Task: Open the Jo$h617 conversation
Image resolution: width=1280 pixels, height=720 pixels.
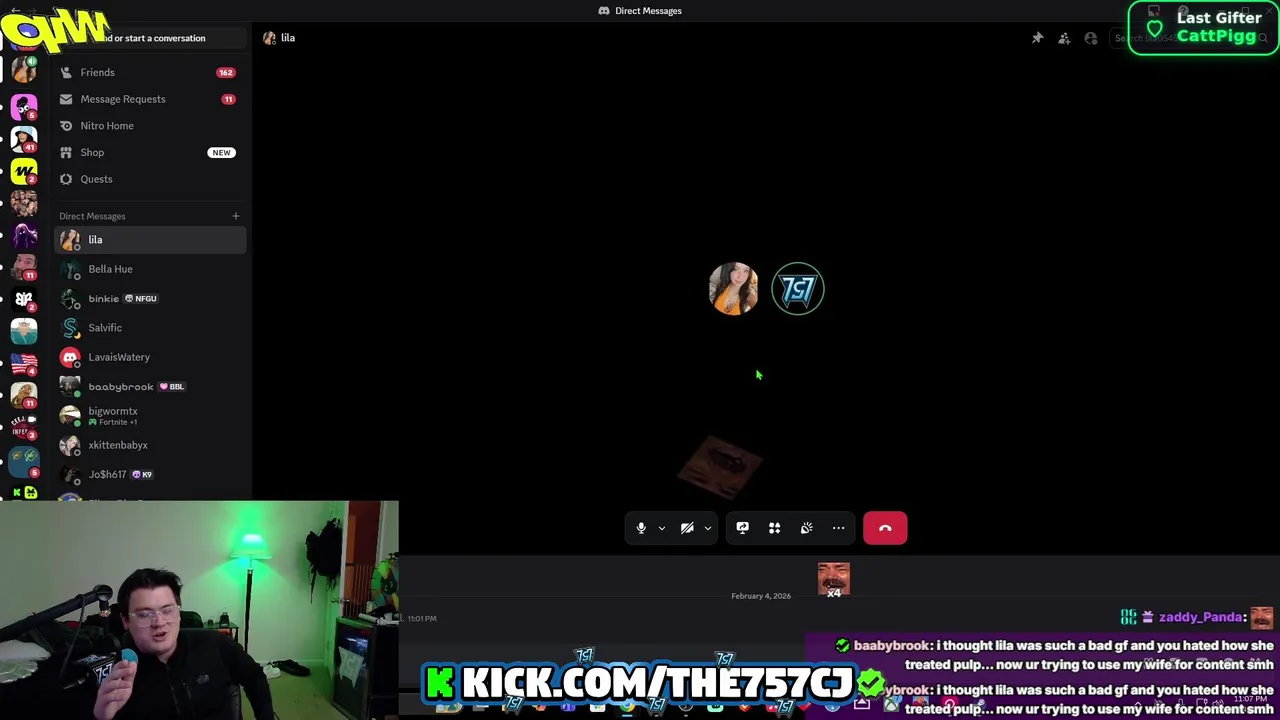Action: 150,474
